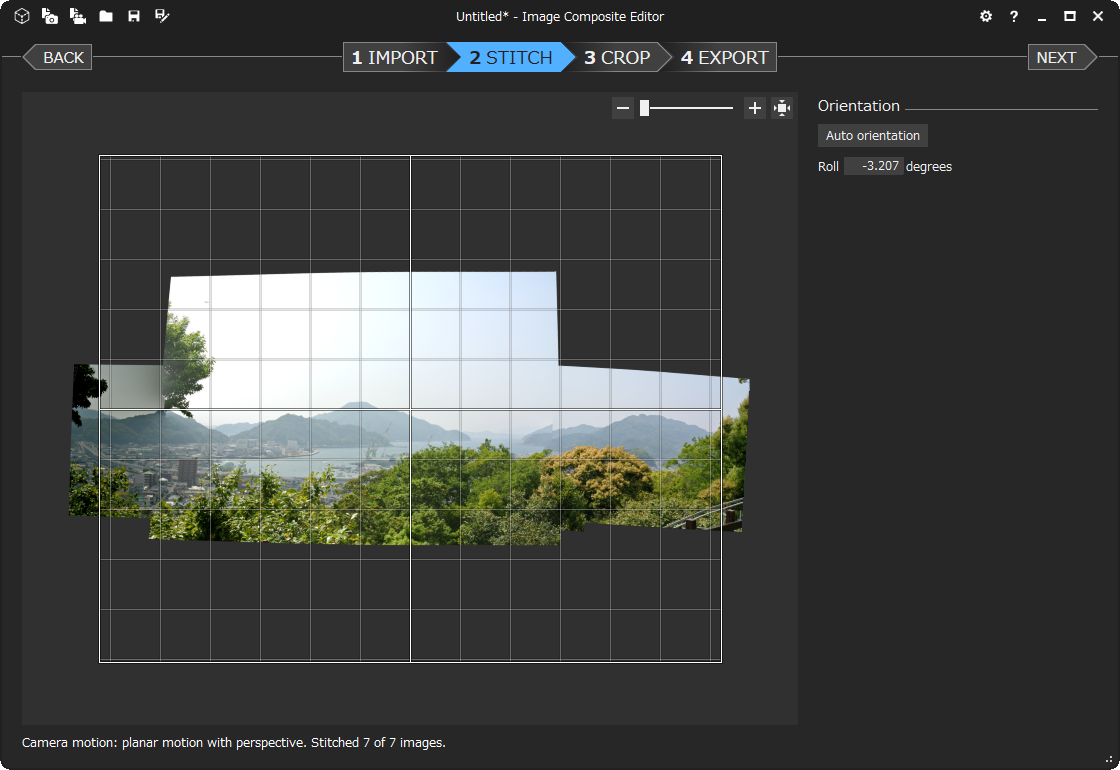Click the 'Orientation' section heading
This screenshot has width=1120, height=770.
[x=859, y=106]
